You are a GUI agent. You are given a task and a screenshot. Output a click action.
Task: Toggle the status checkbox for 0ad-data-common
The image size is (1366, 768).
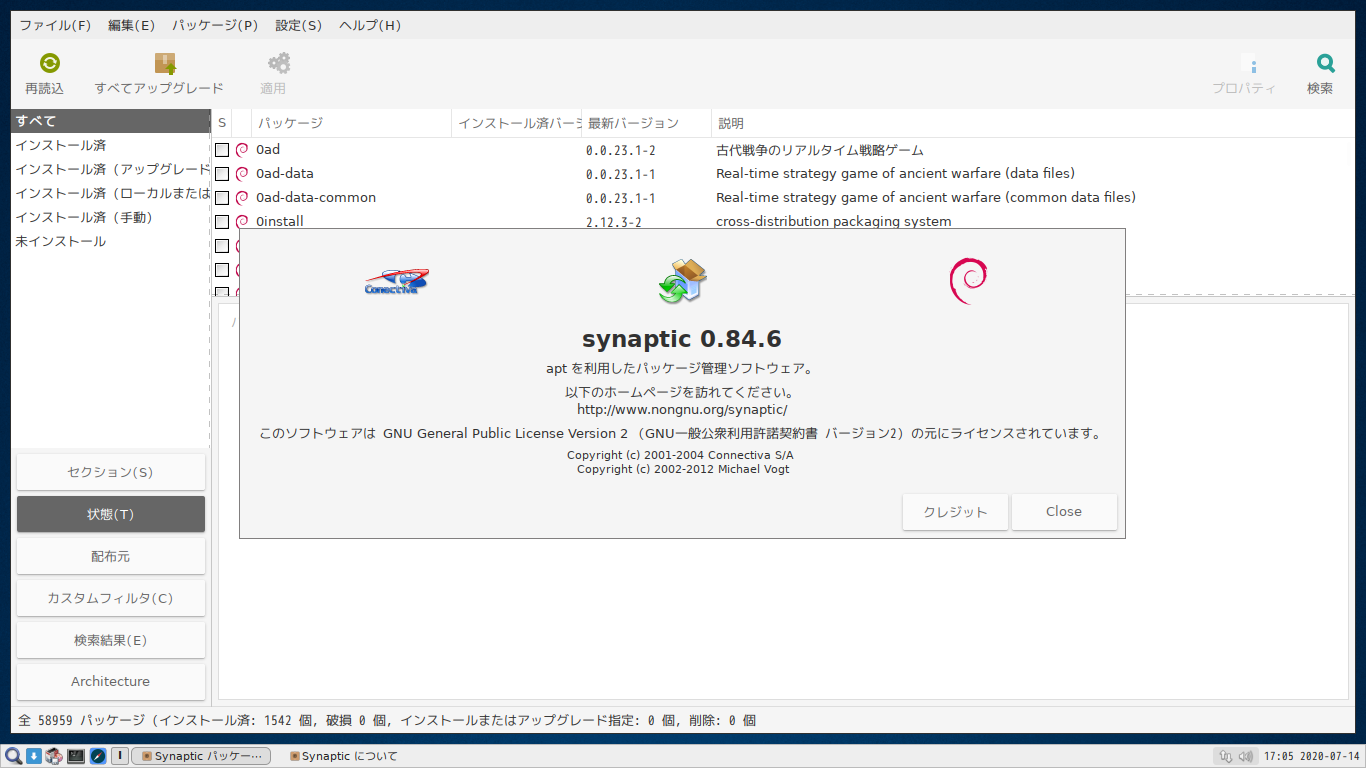(222, 198)
